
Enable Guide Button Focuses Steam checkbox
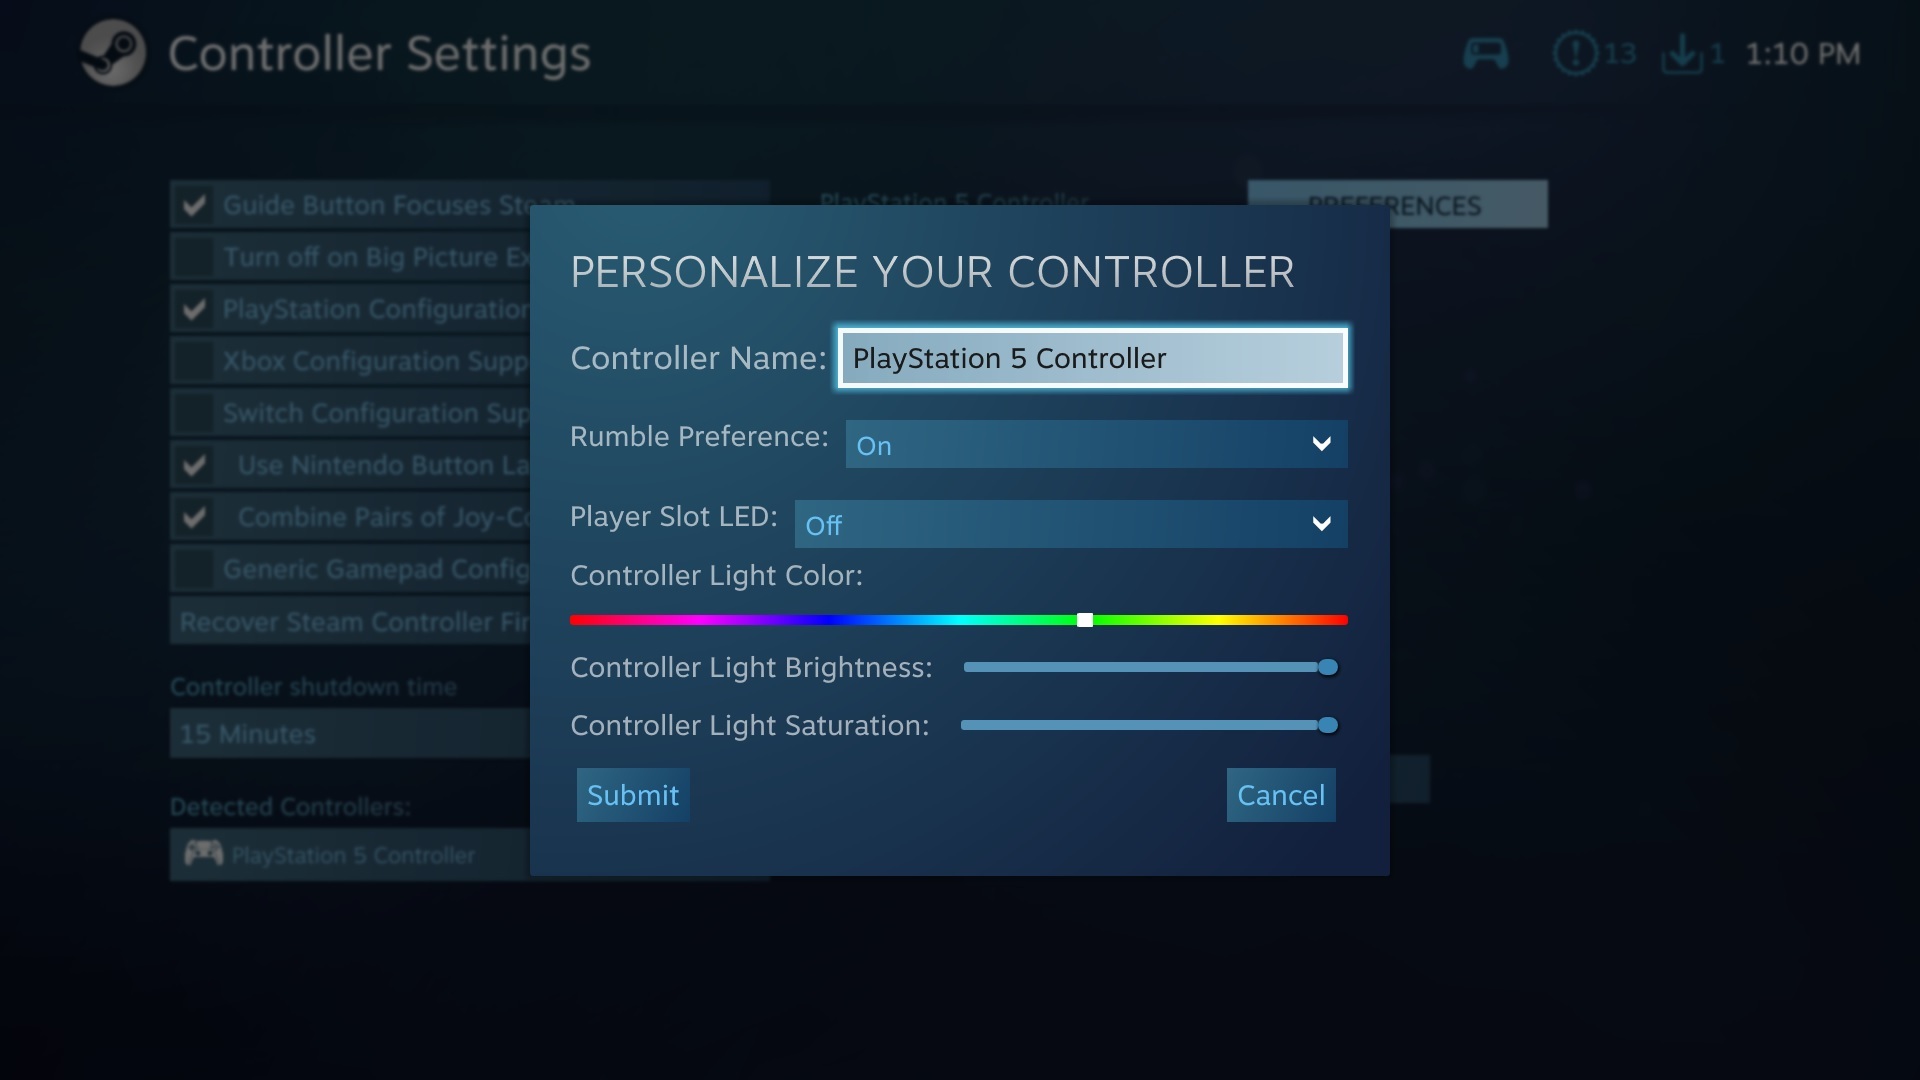click(x=194, y=204)
